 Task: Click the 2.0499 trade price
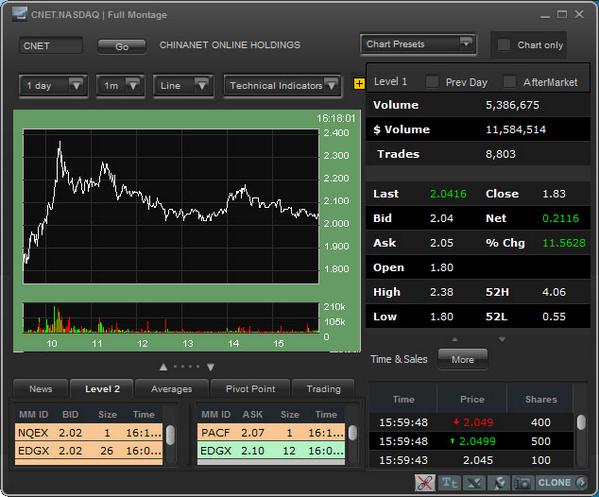tap(477, 441)
